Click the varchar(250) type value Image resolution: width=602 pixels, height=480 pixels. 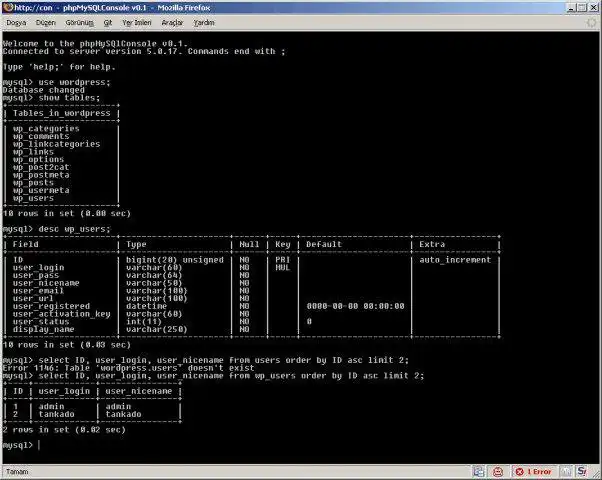(x=157, y=329)
